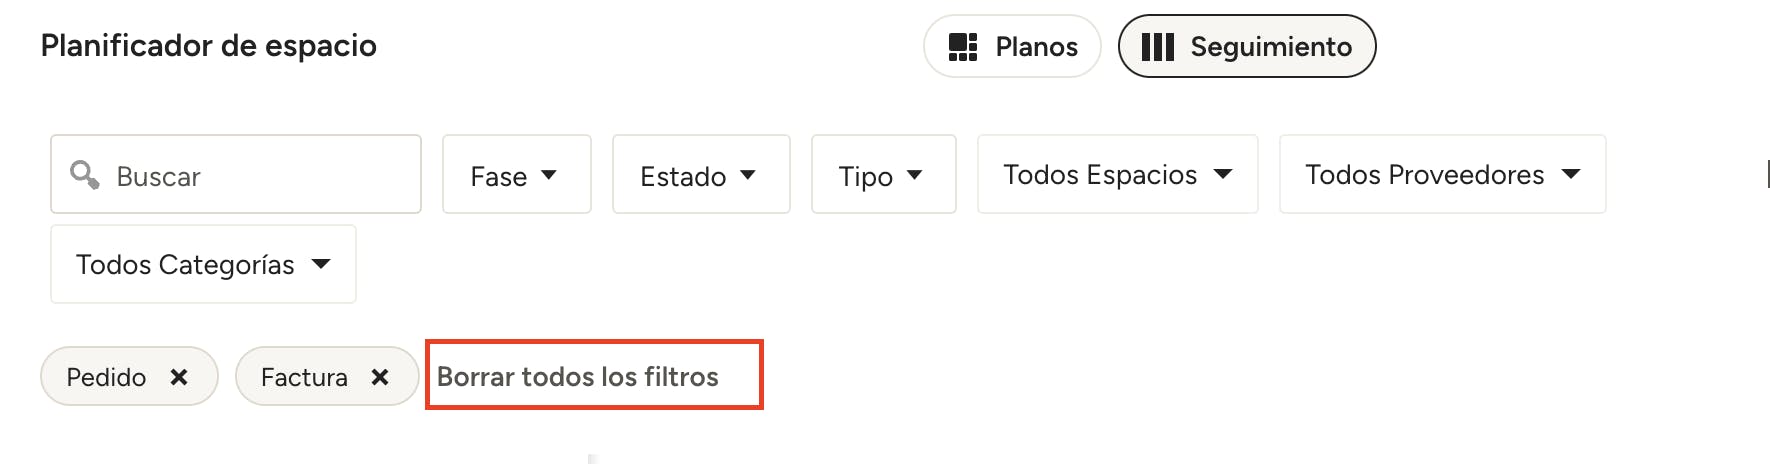
Task: Open the Tipo filter dropdown
Action: [x=884, y=174]
